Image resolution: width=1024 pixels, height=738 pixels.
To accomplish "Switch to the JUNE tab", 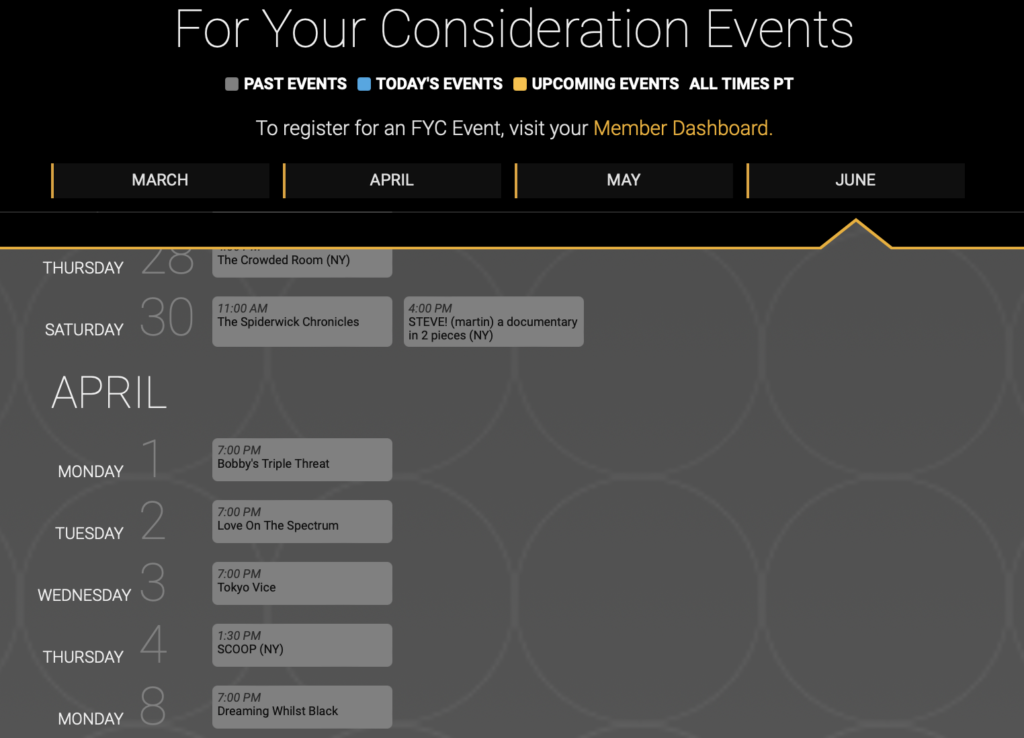I will click(x=856, y=180).
